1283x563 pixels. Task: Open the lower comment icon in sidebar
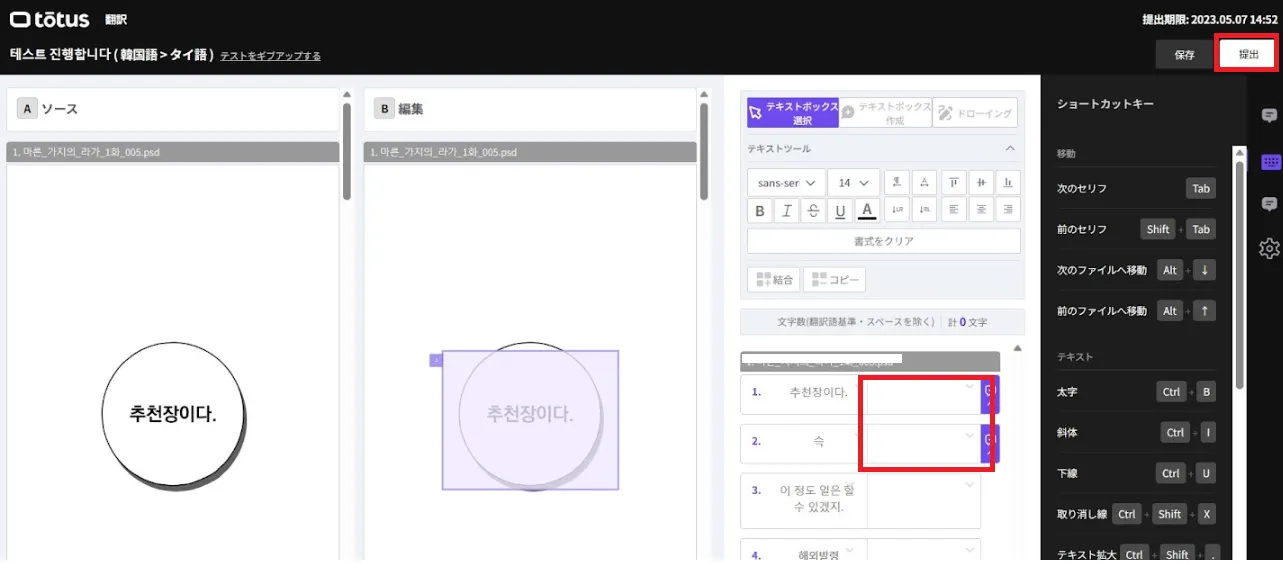(x=1270, y=204)
